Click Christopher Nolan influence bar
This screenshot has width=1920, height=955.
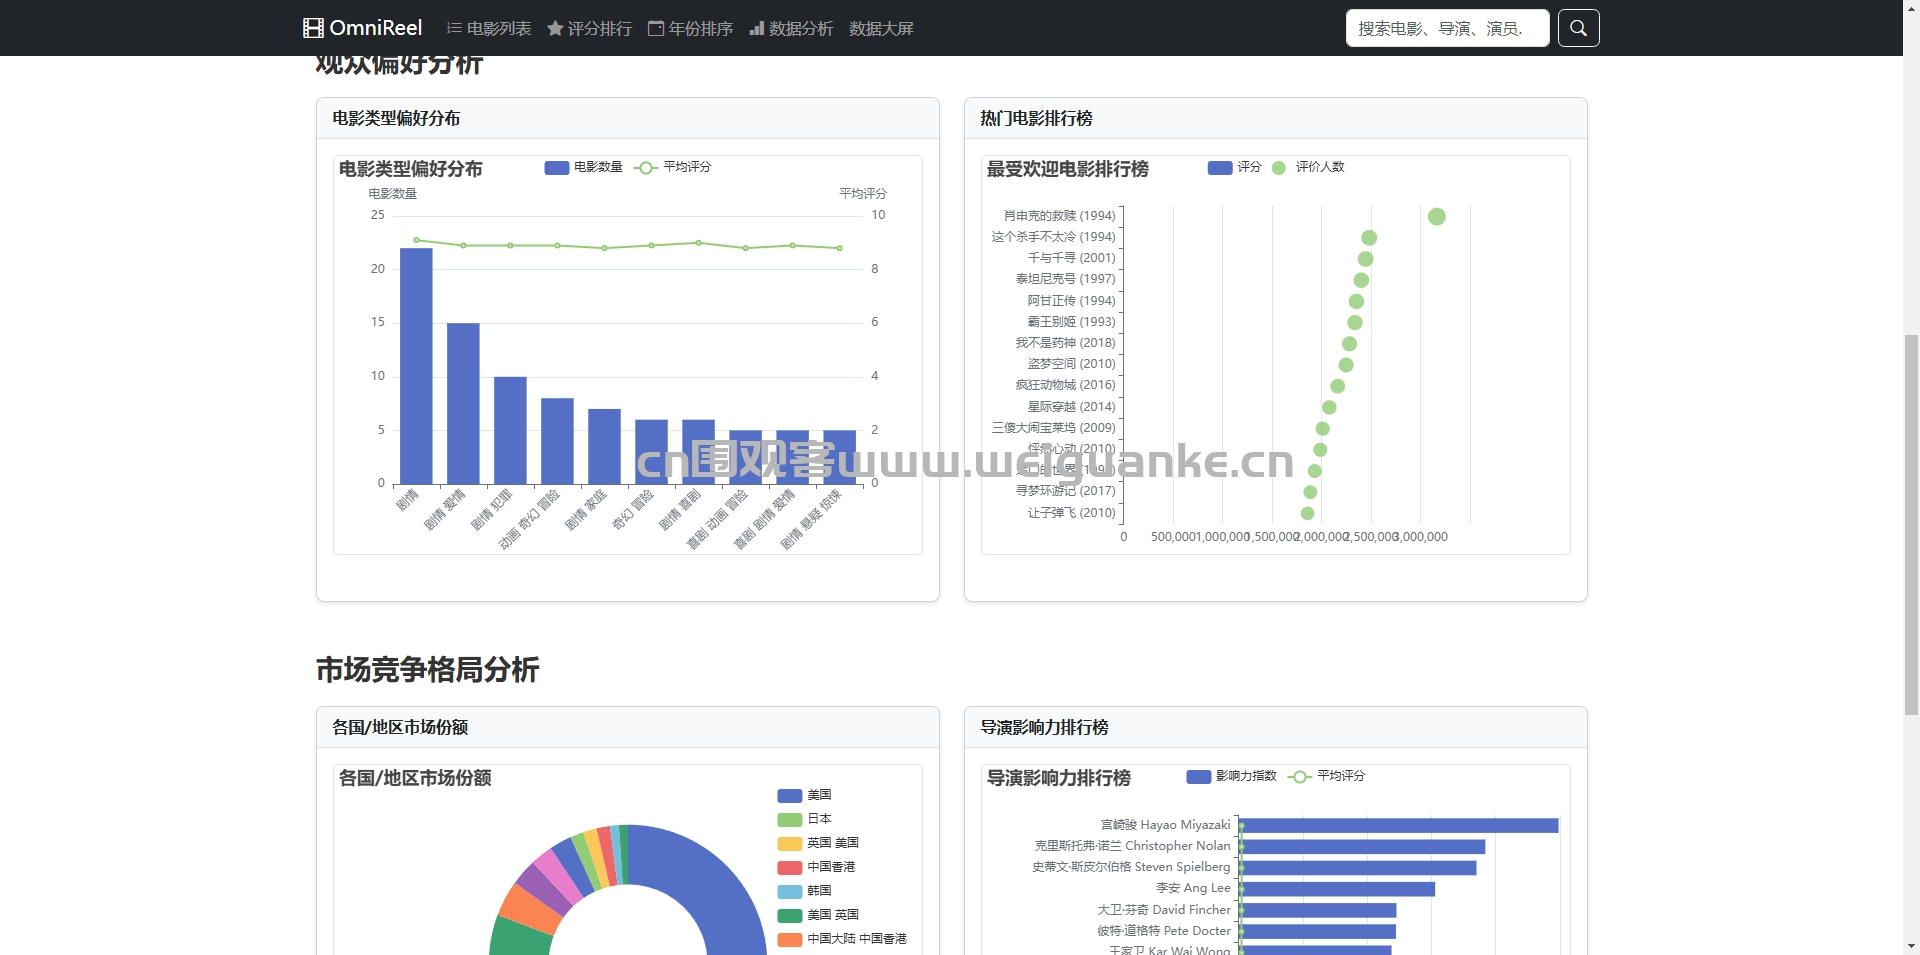pyautogui.click(x=1363, y=846)
